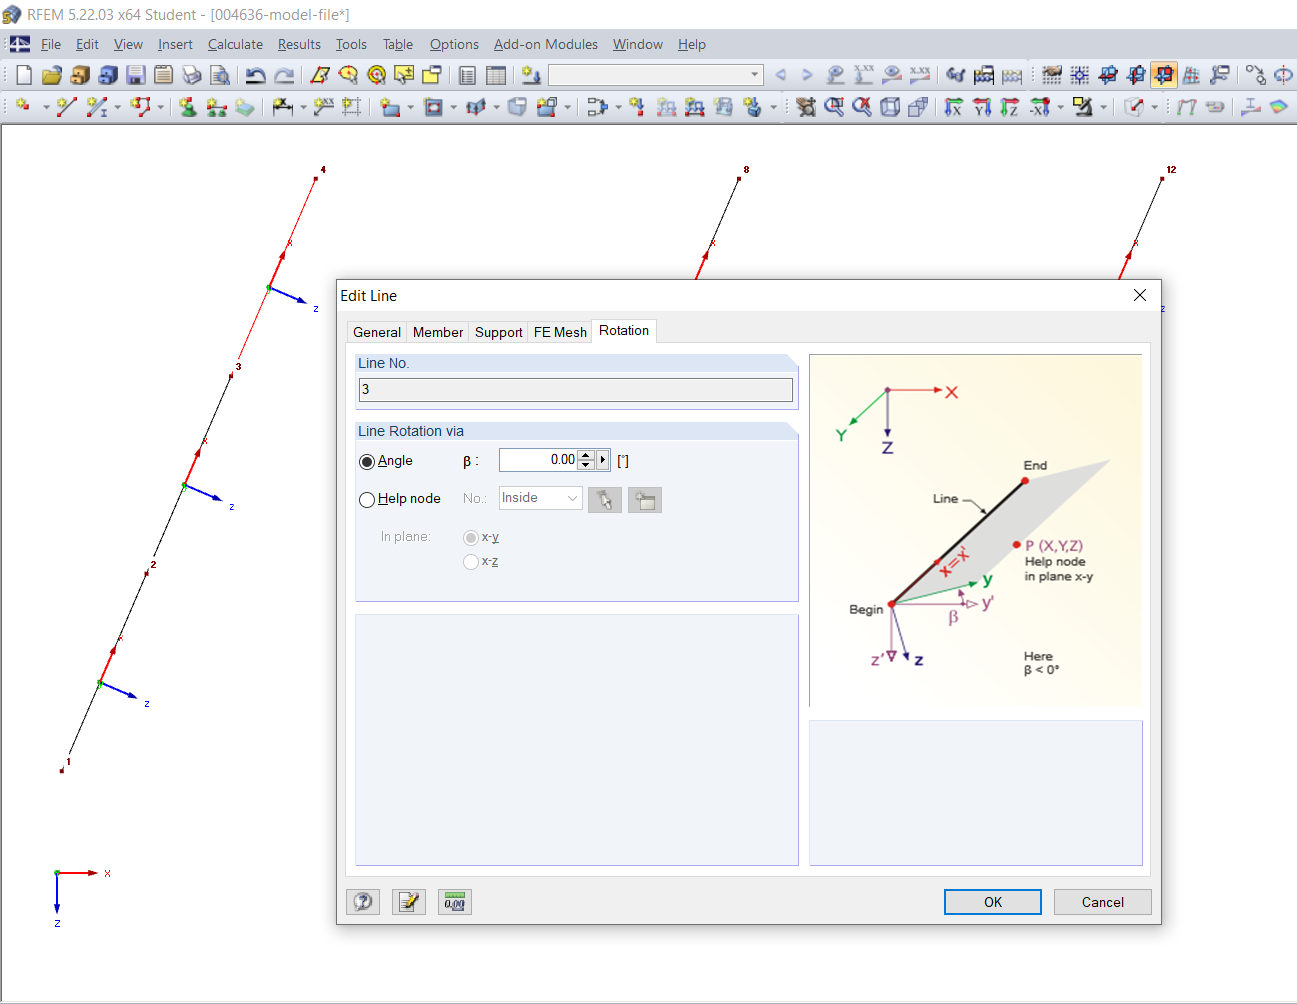Choose the x-z plane option
The height and width of the screenshot is (1004, 1297).
[471, 561]
